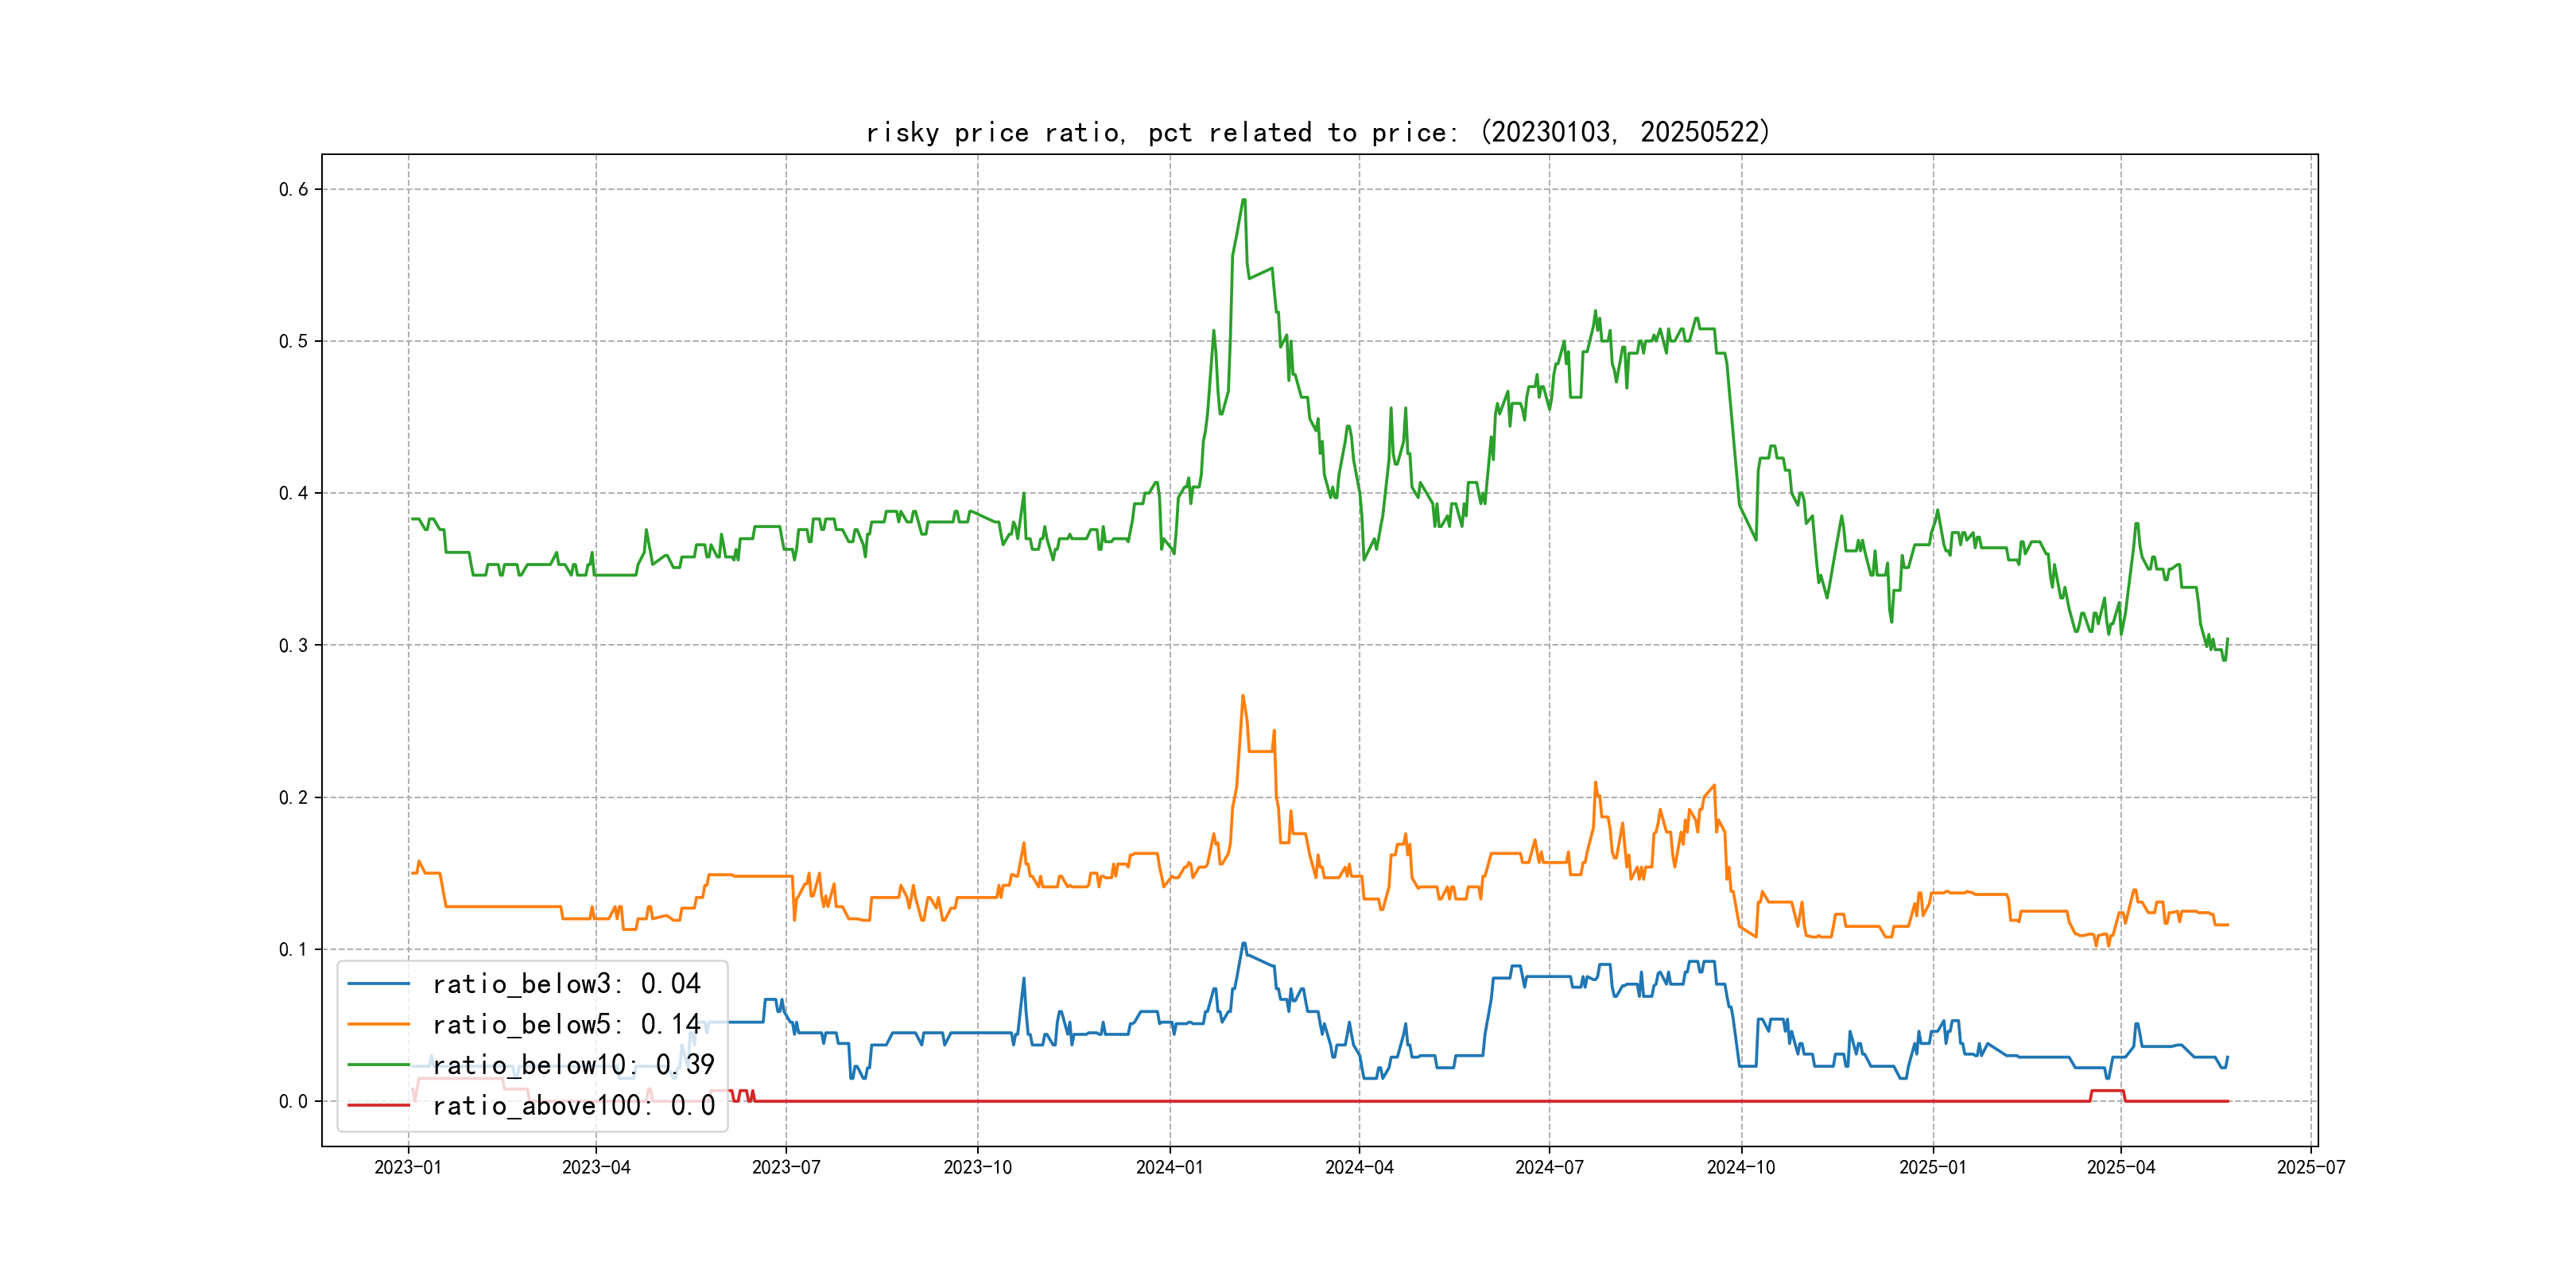
Task: Click the chart title text
Action: 1318,132
